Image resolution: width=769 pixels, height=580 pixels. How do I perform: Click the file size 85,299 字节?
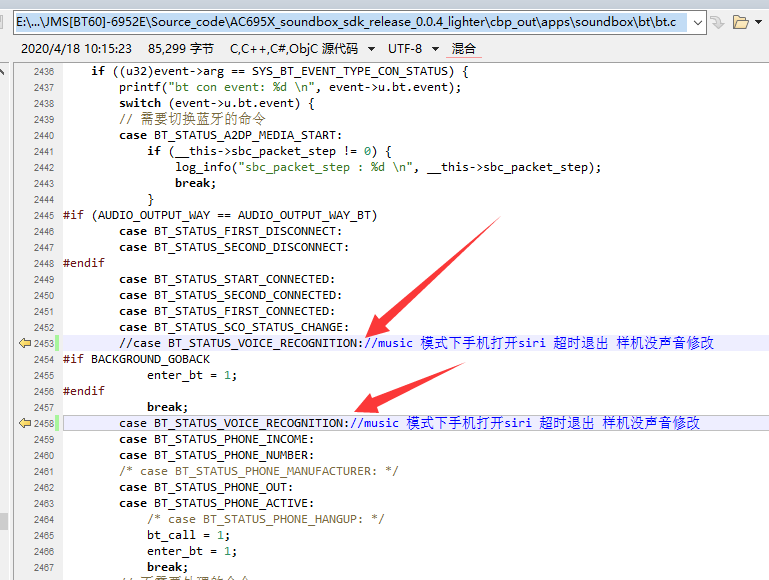180,49
